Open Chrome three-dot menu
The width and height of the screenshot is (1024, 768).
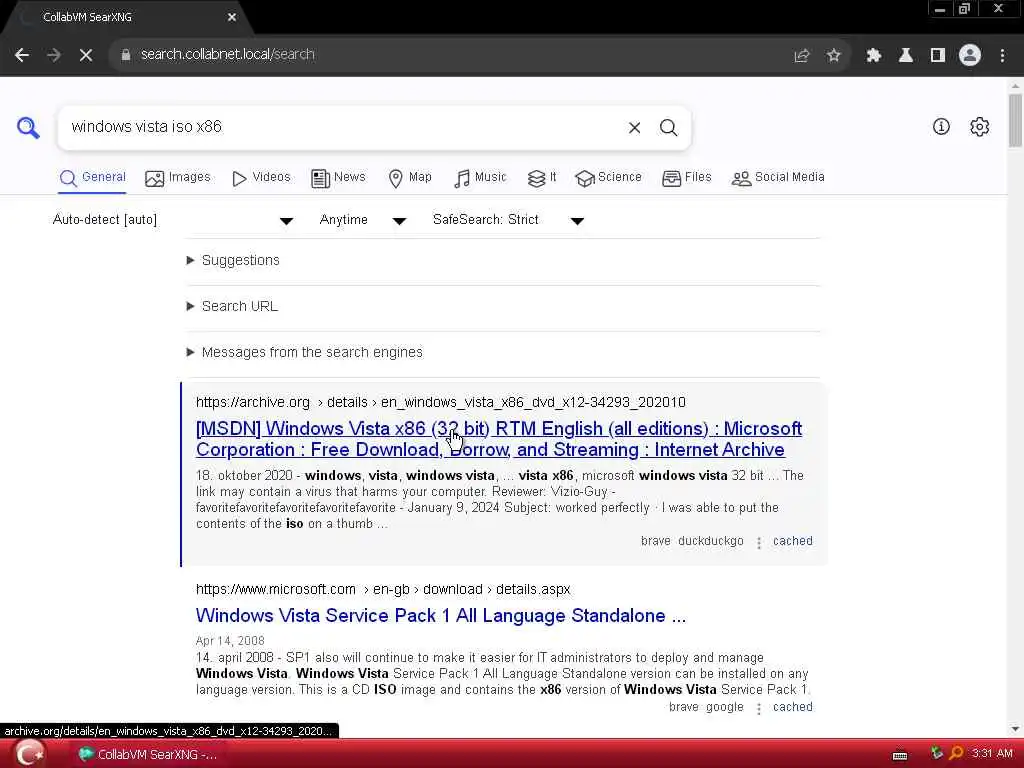click(x=1002, y=56)
